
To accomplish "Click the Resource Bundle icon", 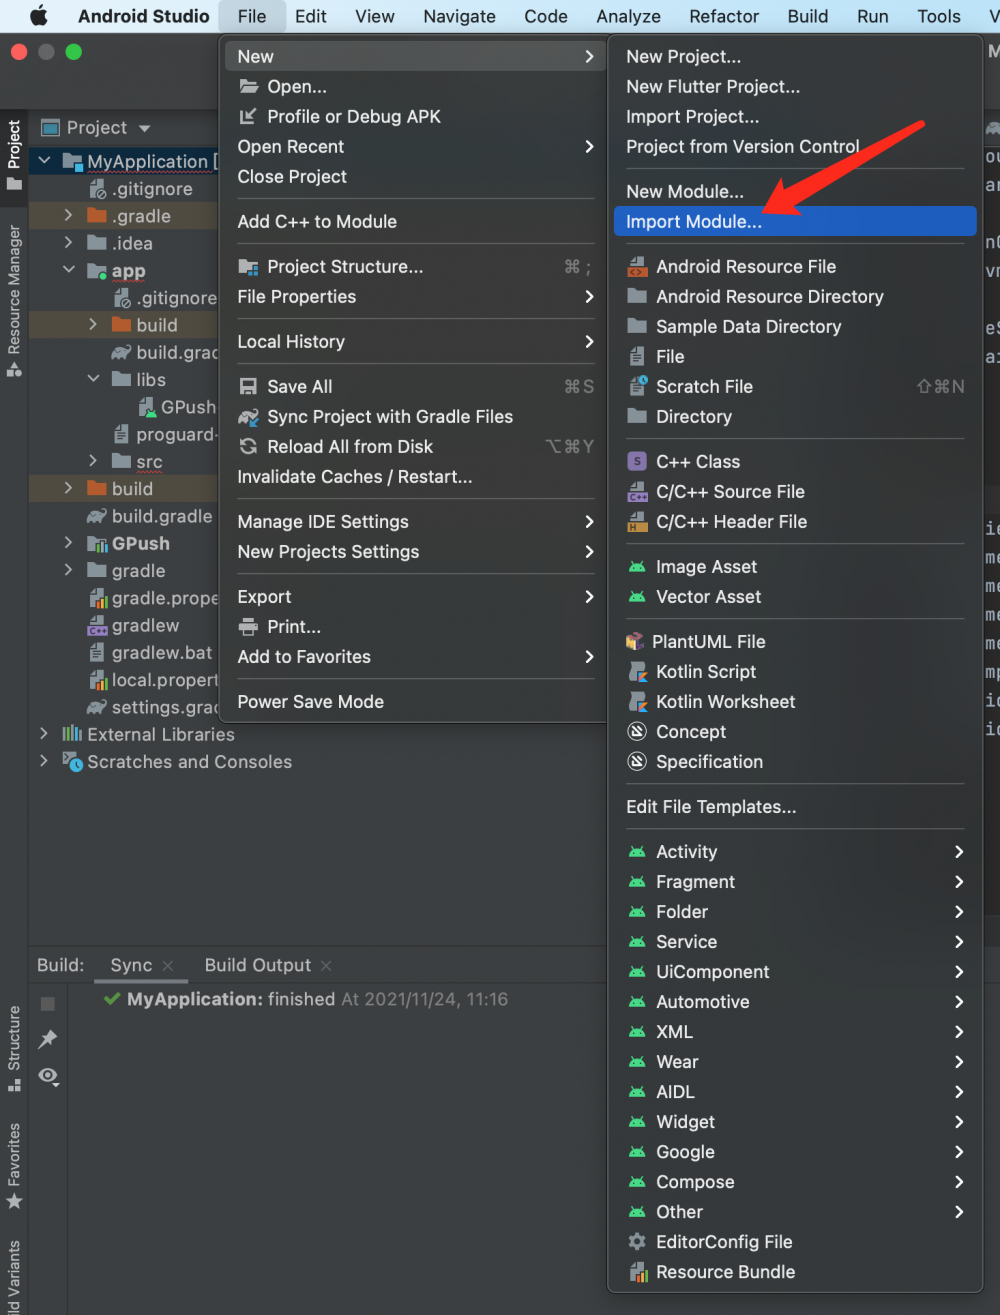I will click(637, 1272).
